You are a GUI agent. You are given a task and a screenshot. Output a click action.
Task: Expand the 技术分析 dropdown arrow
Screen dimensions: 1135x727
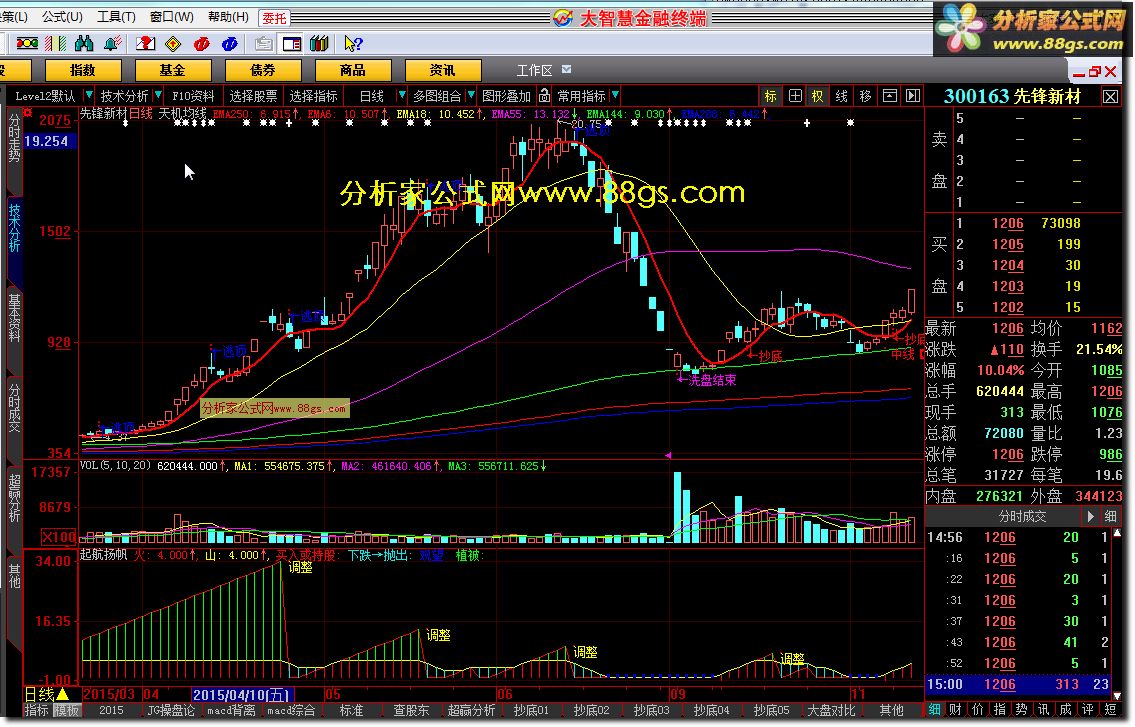[158, 96]
